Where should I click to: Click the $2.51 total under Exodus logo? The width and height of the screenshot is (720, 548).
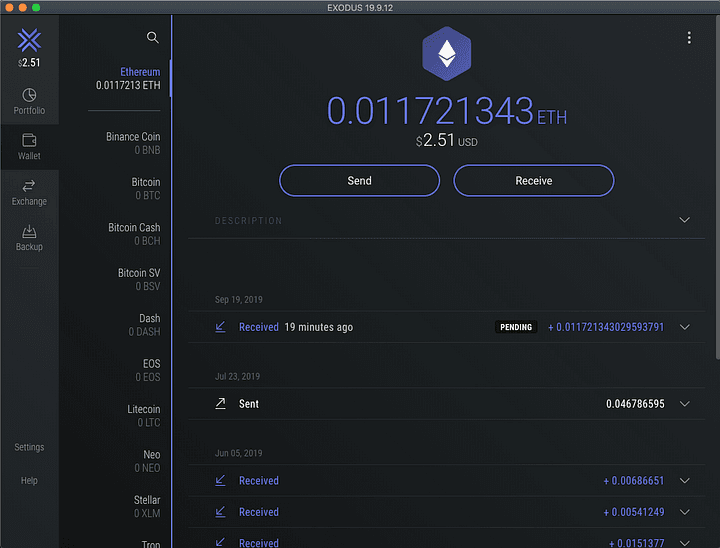pos(29,62)
